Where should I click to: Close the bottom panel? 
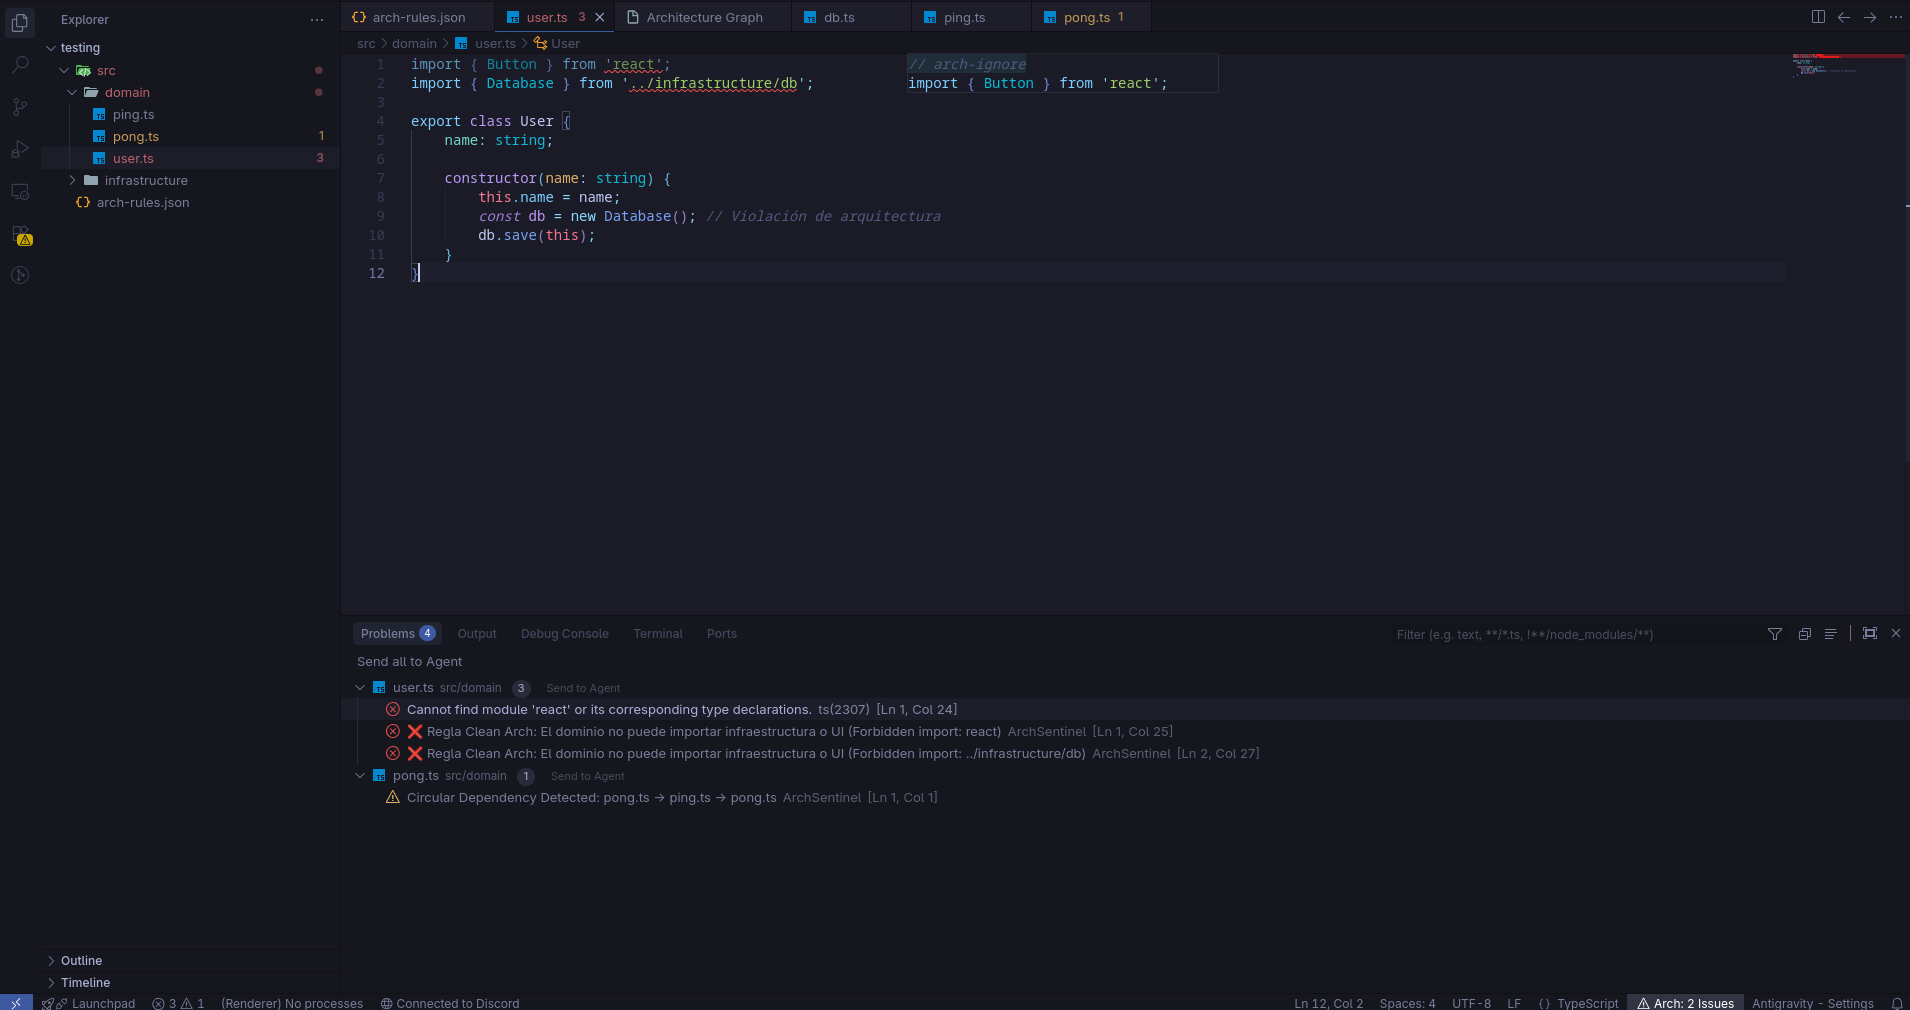click(x=1896, y=633)
